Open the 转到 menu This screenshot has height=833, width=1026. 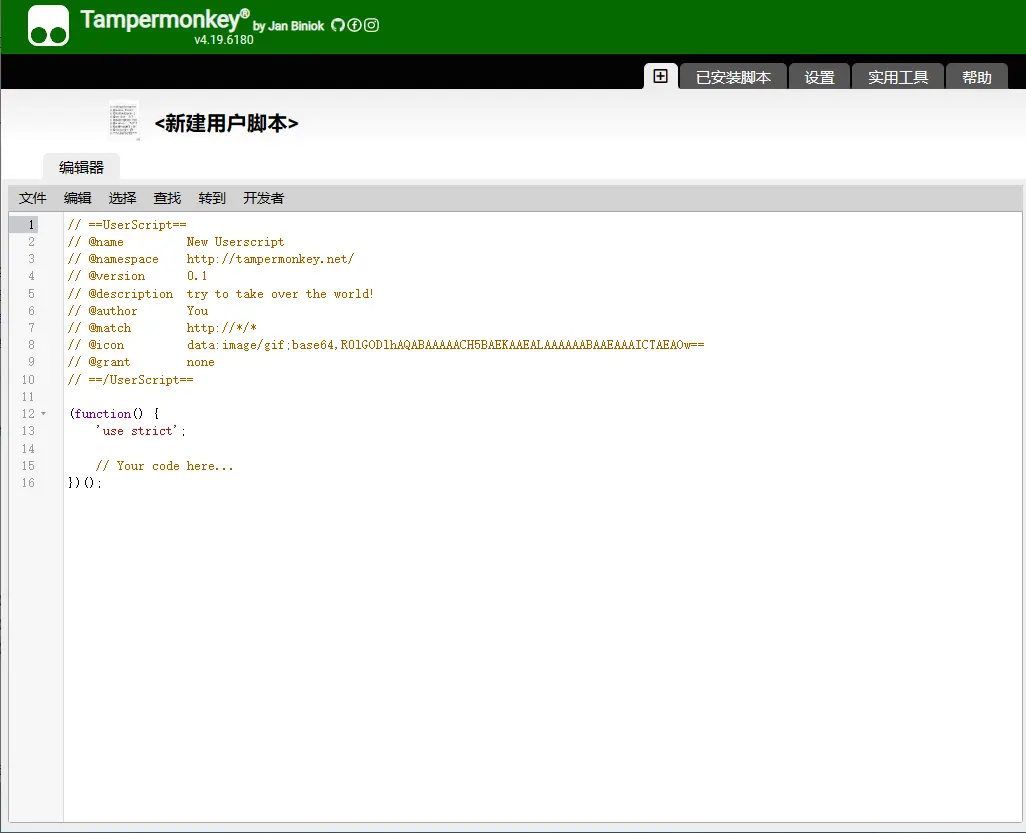[212, 198]
